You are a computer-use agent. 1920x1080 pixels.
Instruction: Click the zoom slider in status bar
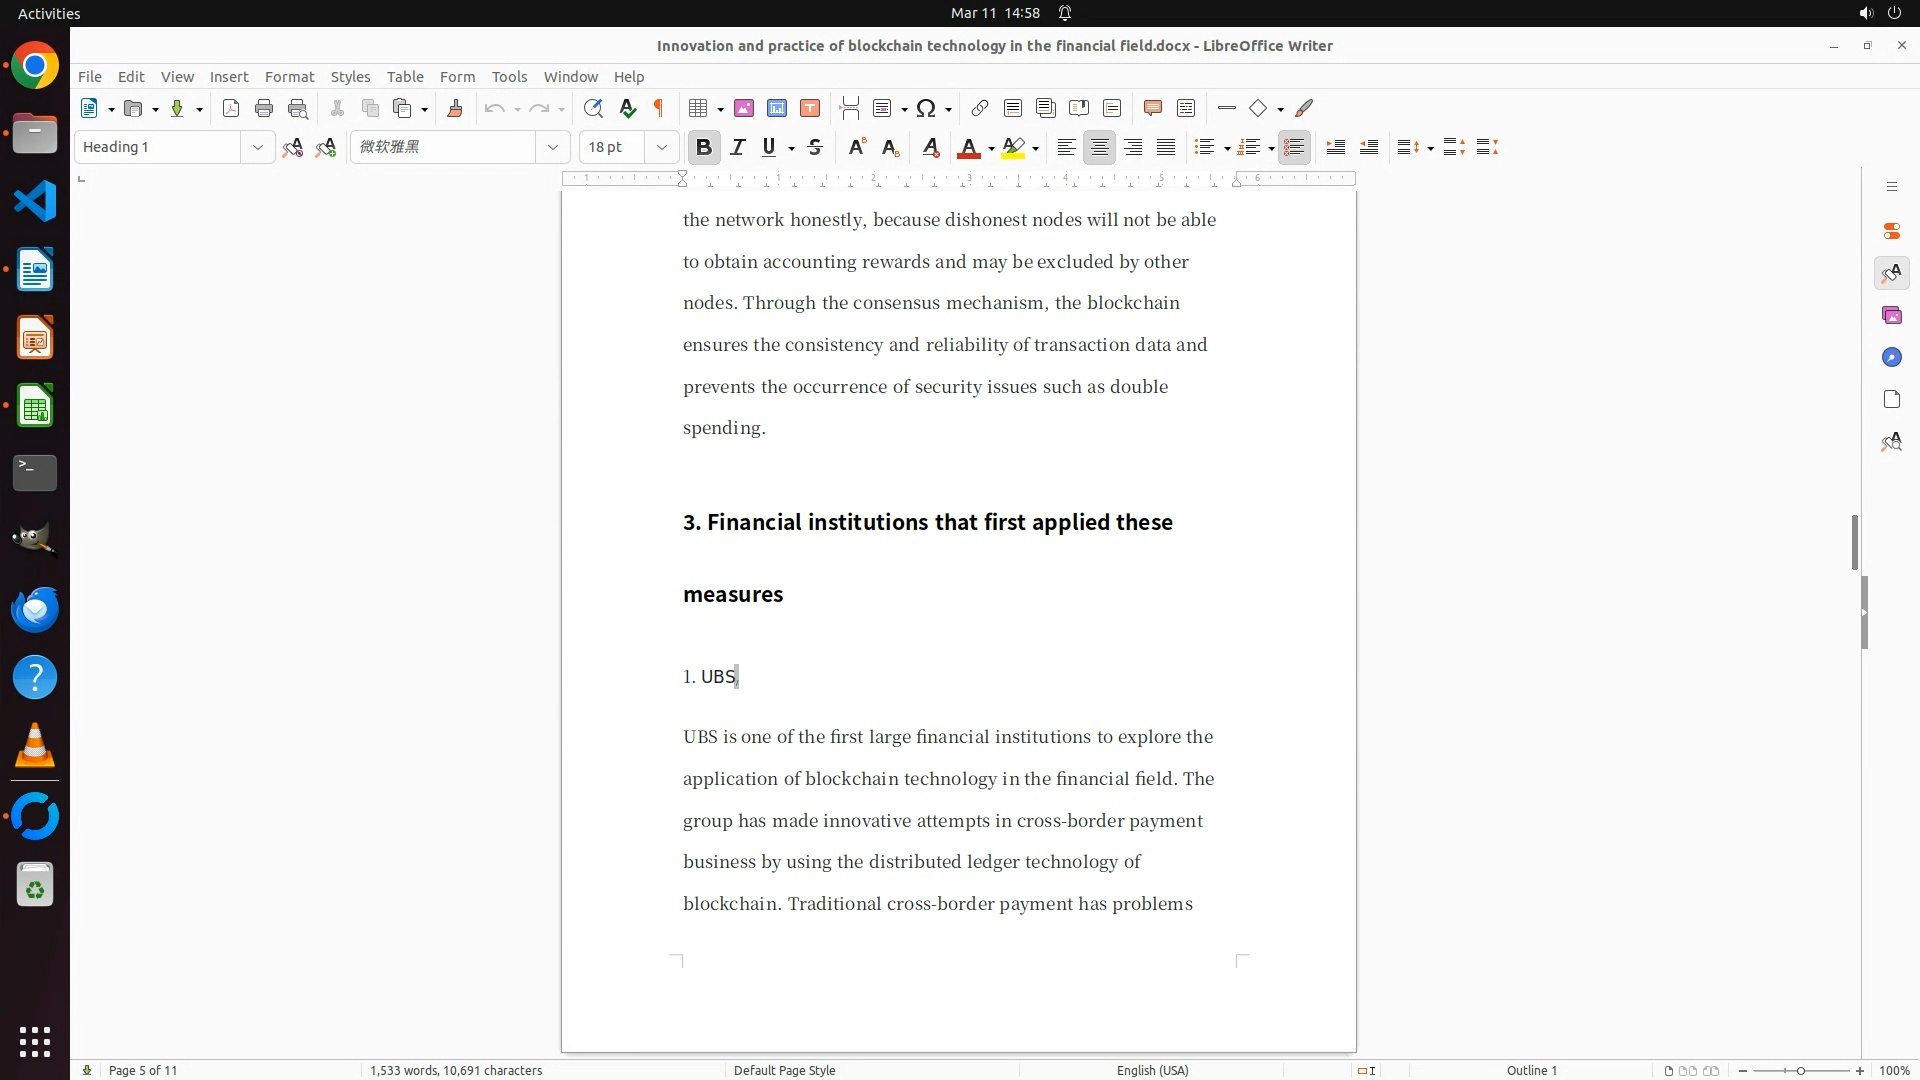tap(1800, 1070)
